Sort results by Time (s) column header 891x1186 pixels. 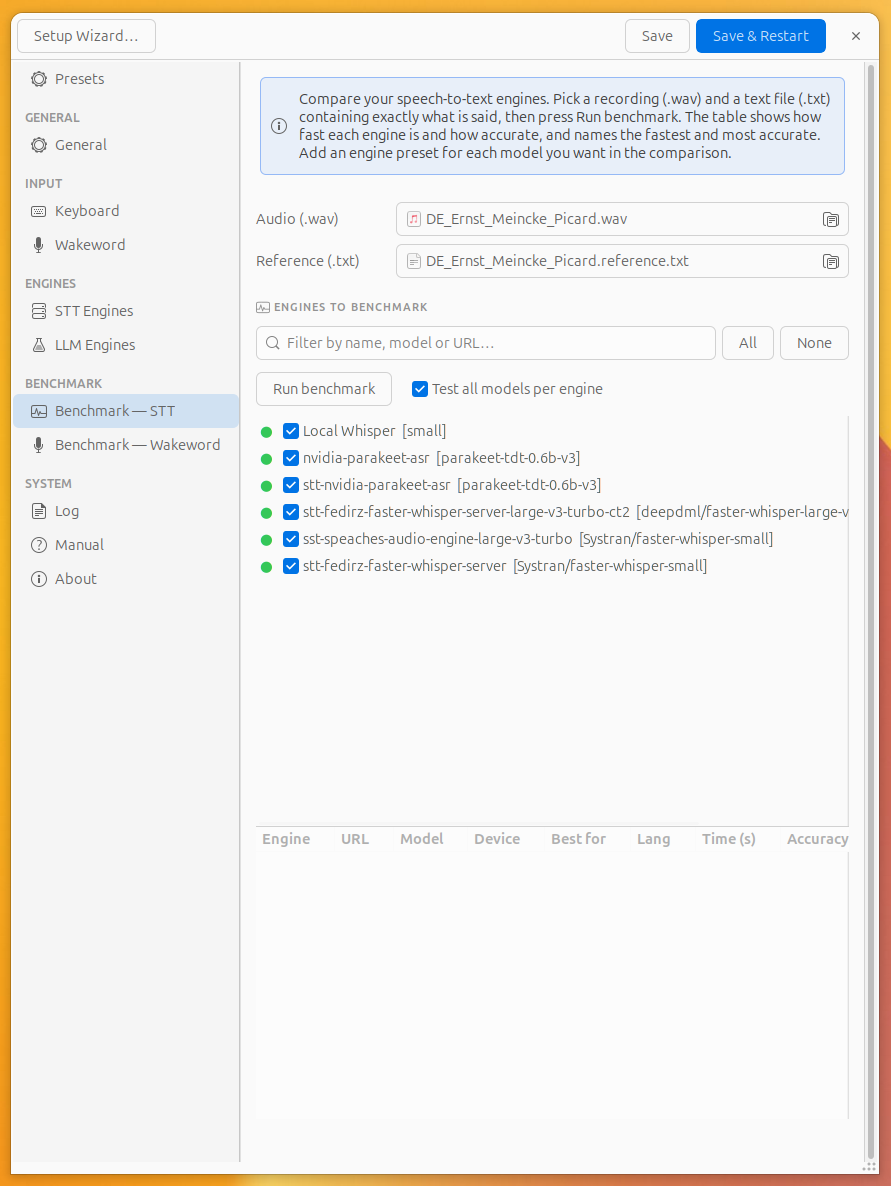pos(728,839)
